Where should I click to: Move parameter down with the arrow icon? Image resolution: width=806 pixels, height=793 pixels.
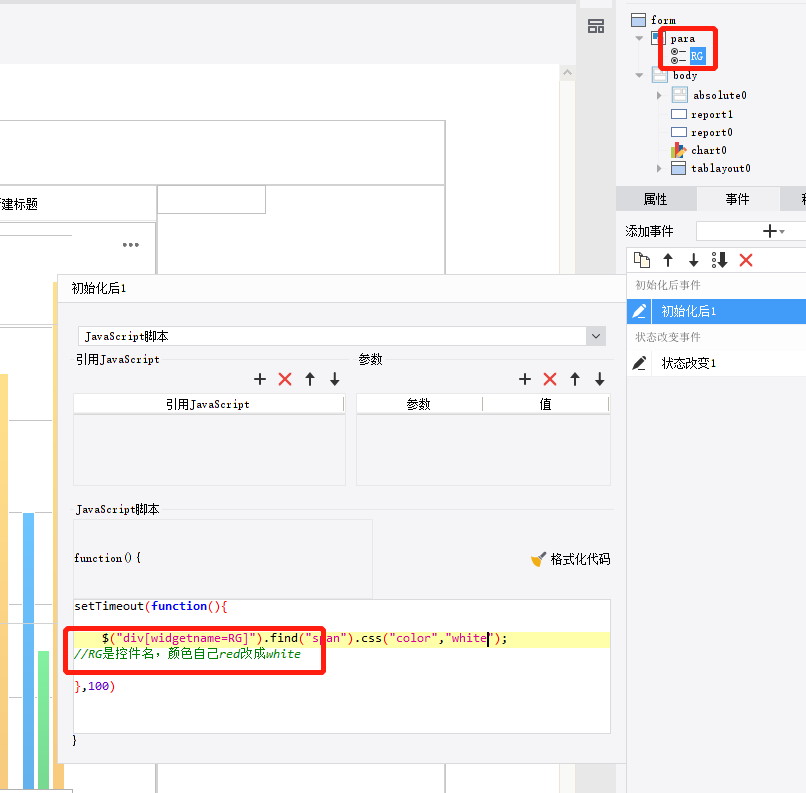point(599,379)
